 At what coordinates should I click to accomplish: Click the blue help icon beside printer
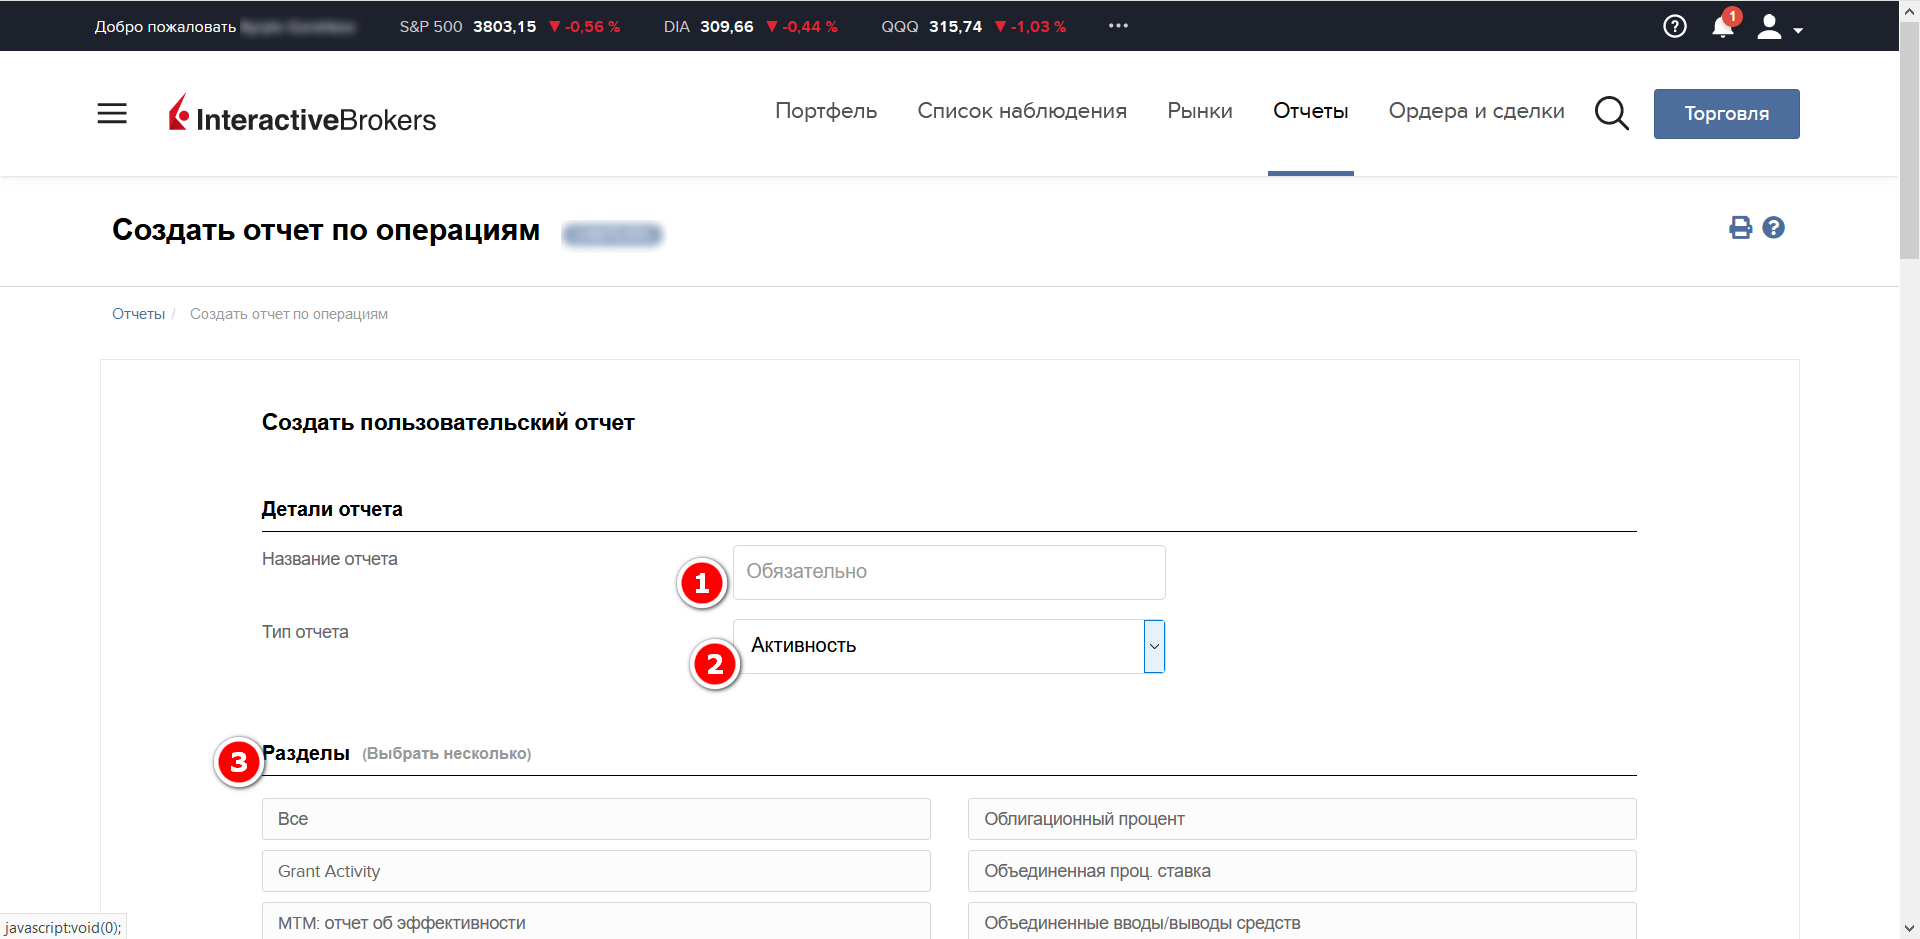(1773, 228)
